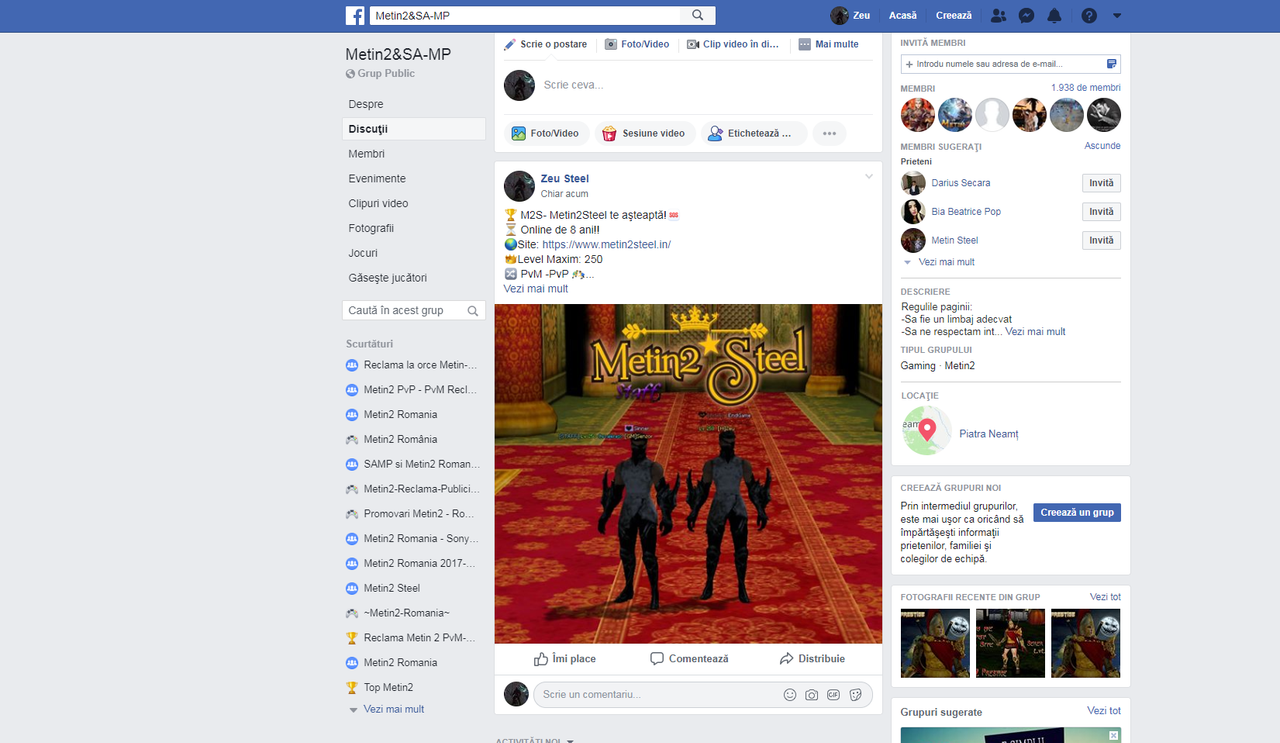Open the metin2steel.in site link

coord(606,244)
